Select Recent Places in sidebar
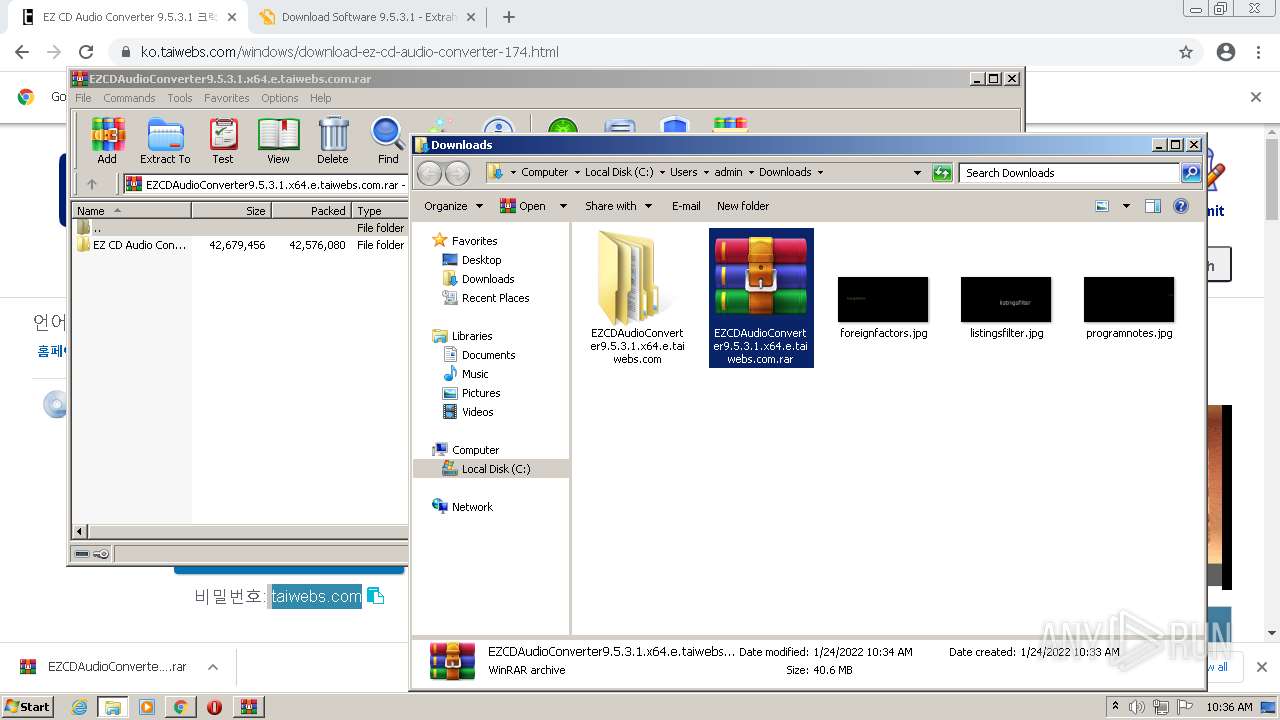 (495, 298)
